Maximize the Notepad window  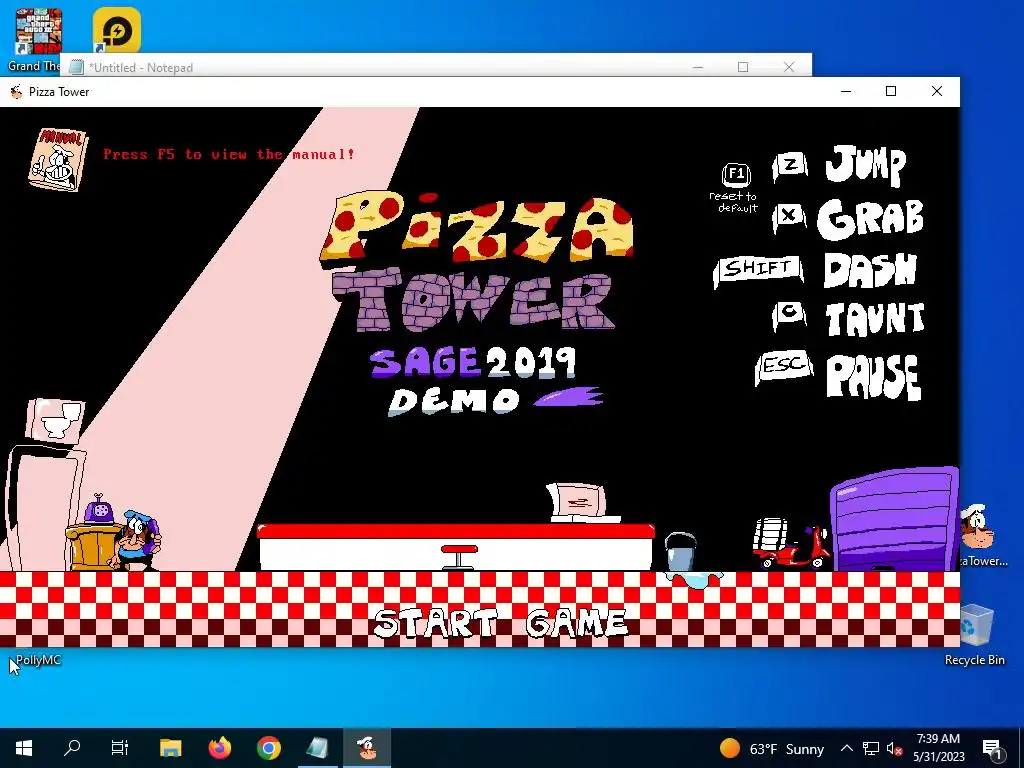click(743, 67)
